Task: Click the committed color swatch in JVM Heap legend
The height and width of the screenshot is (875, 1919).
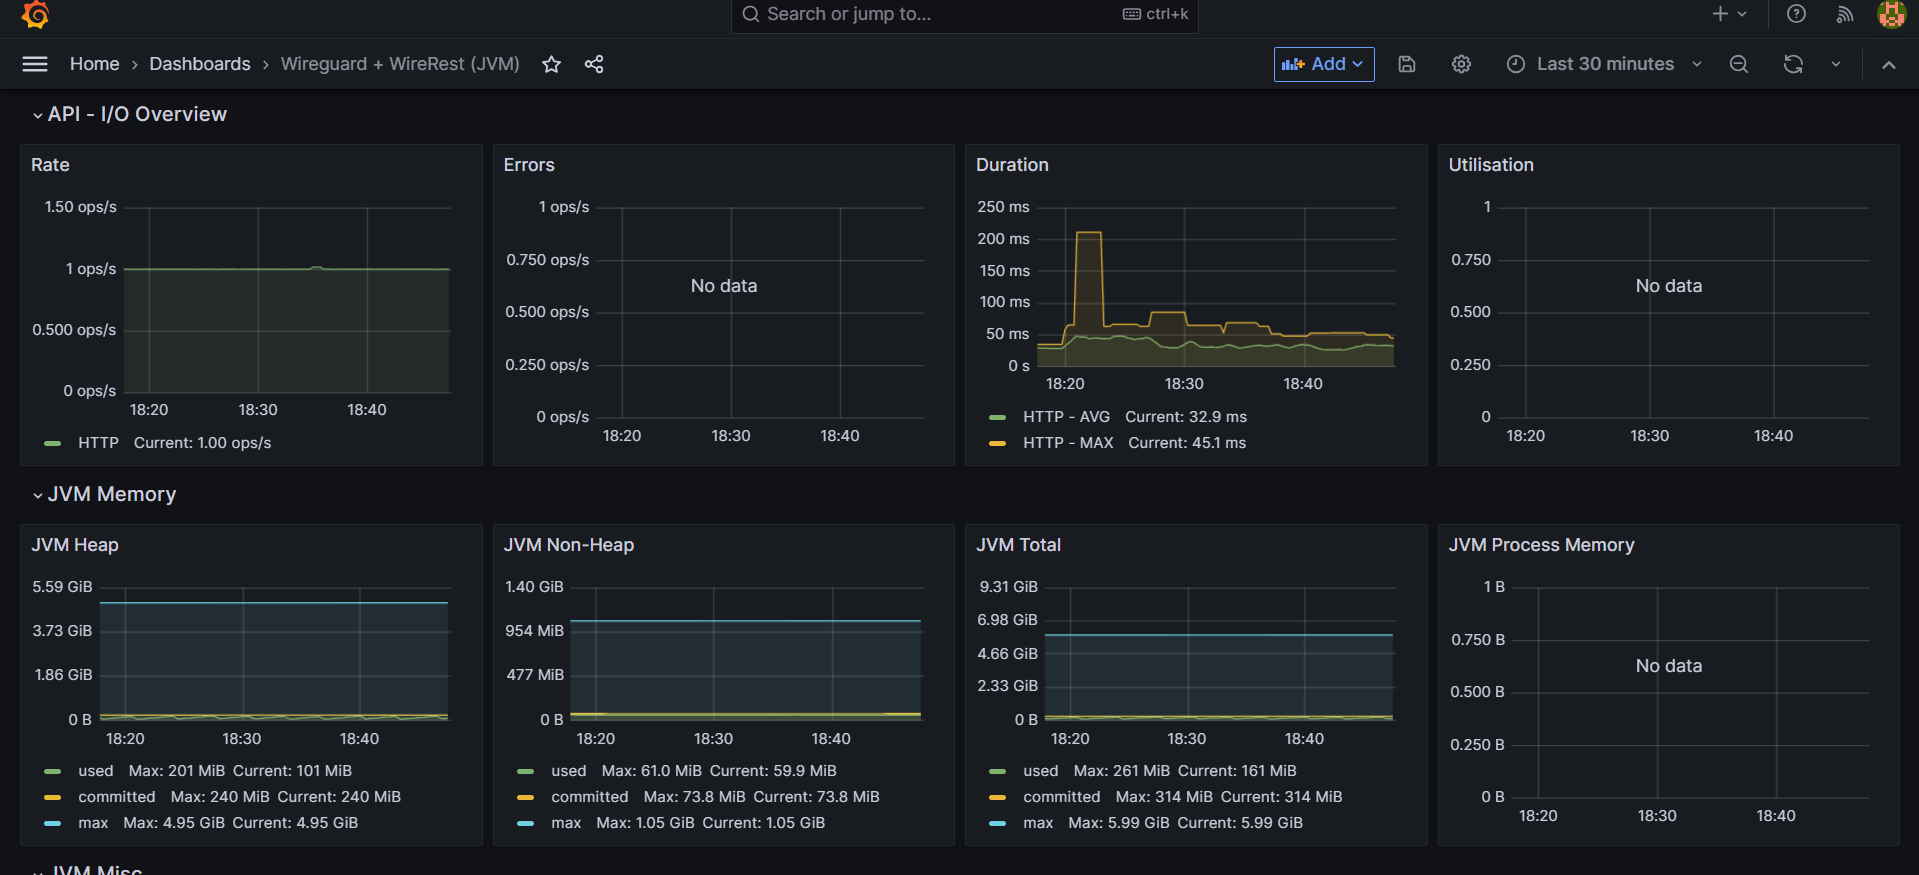Action: [x=53, y=797]
